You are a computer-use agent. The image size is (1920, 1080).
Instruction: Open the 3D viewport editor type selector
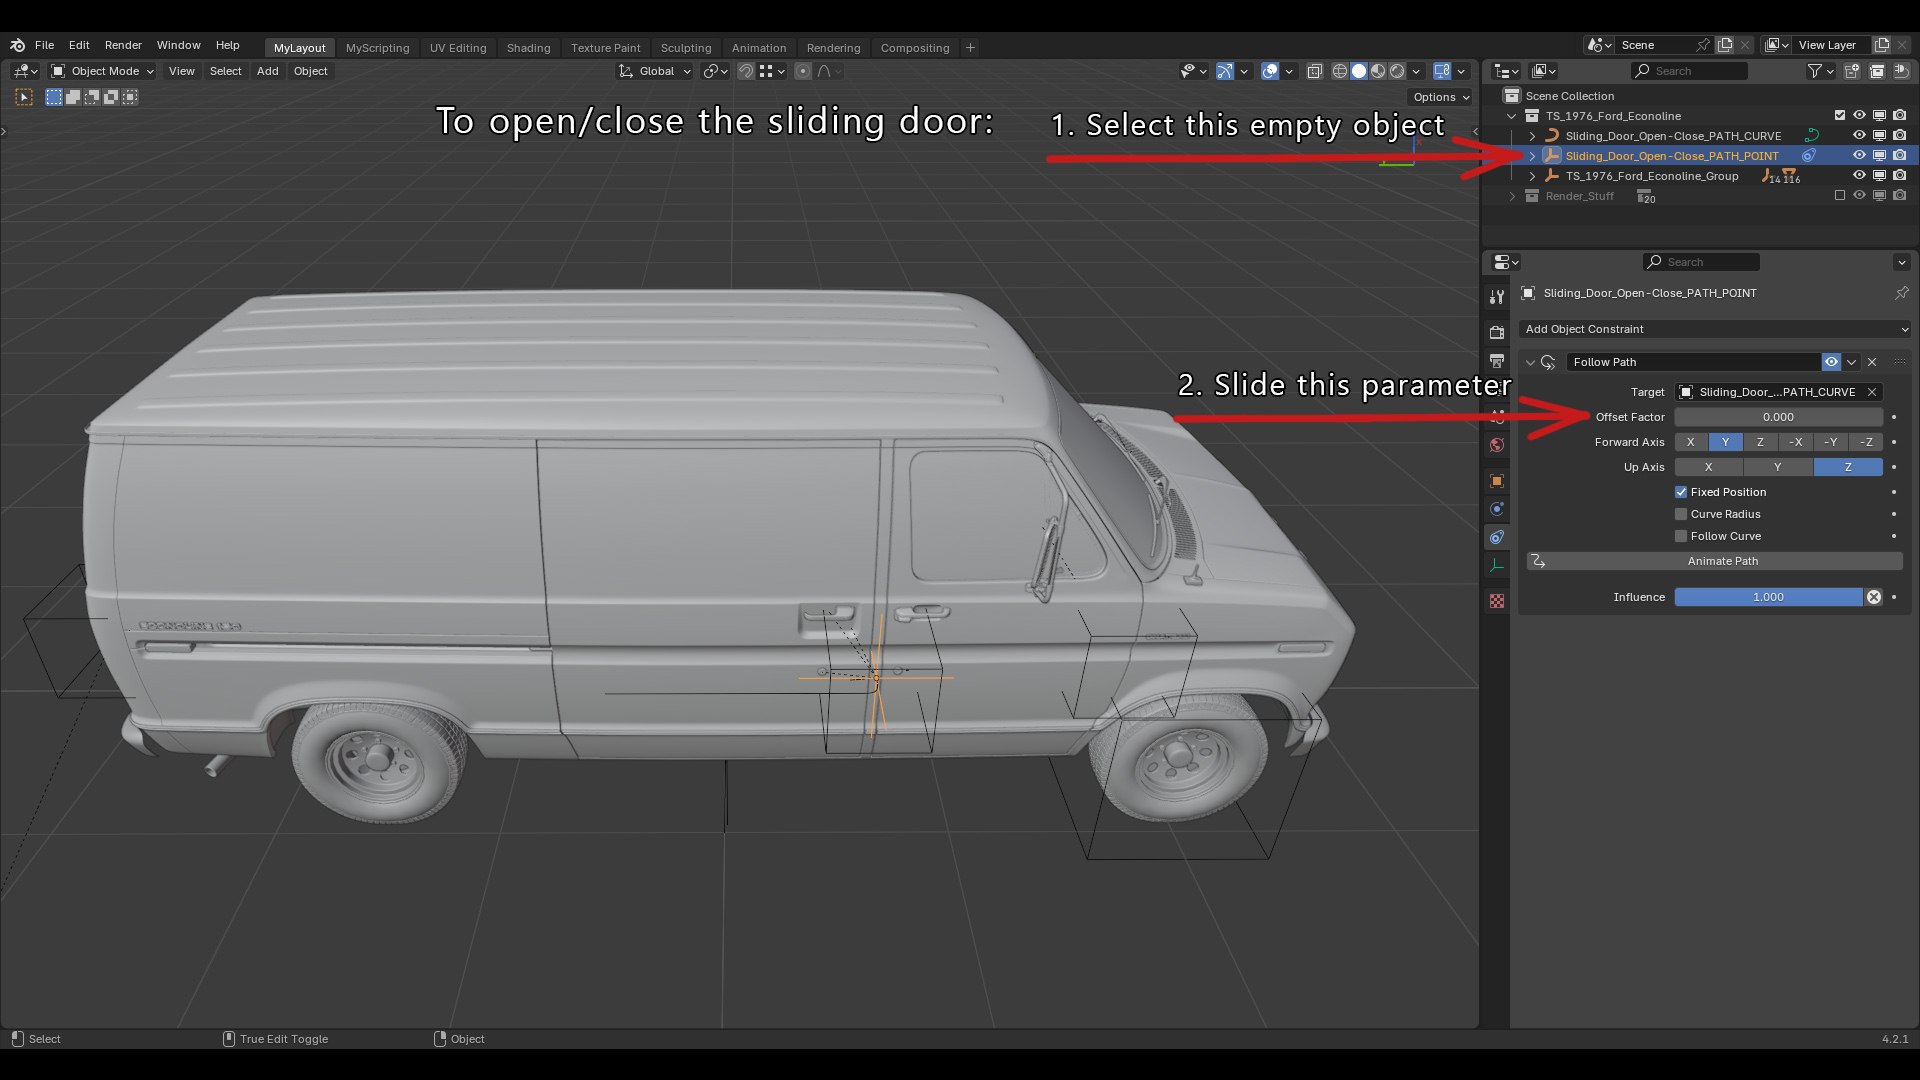click(x=26, y=71)
